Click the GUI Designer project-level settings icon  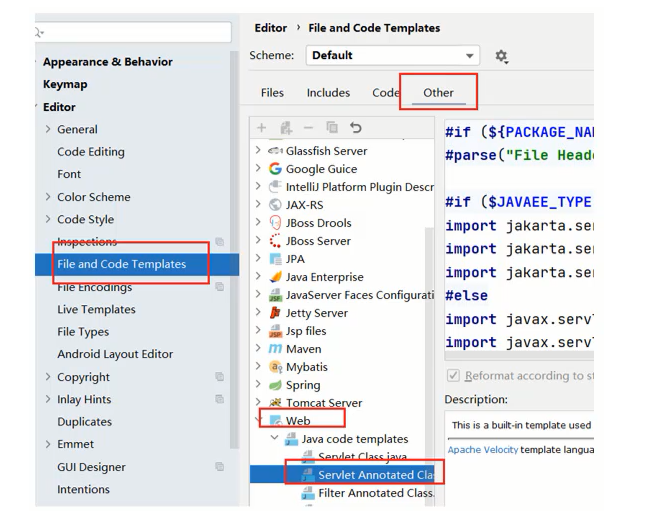pos(220,466)
